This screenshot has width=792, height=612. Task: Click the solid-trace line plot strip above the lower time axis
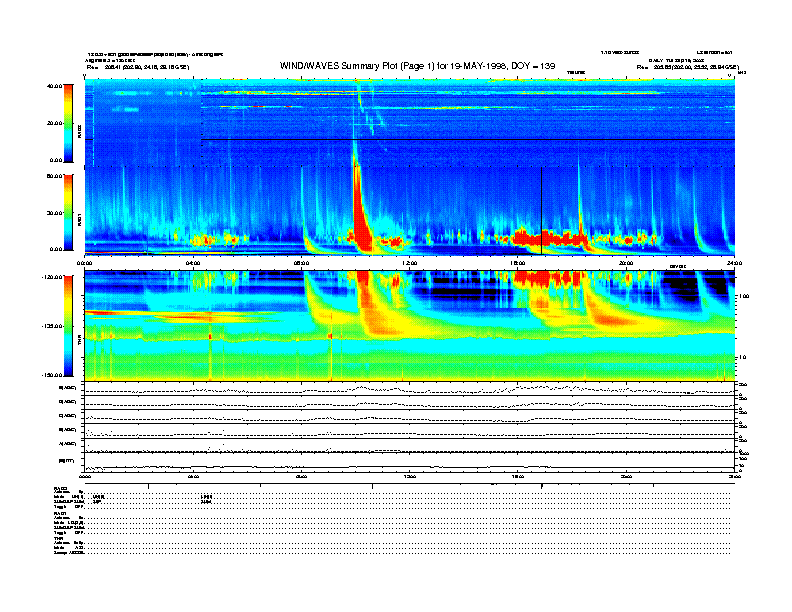pyautogui.click(x=409, y=462)
